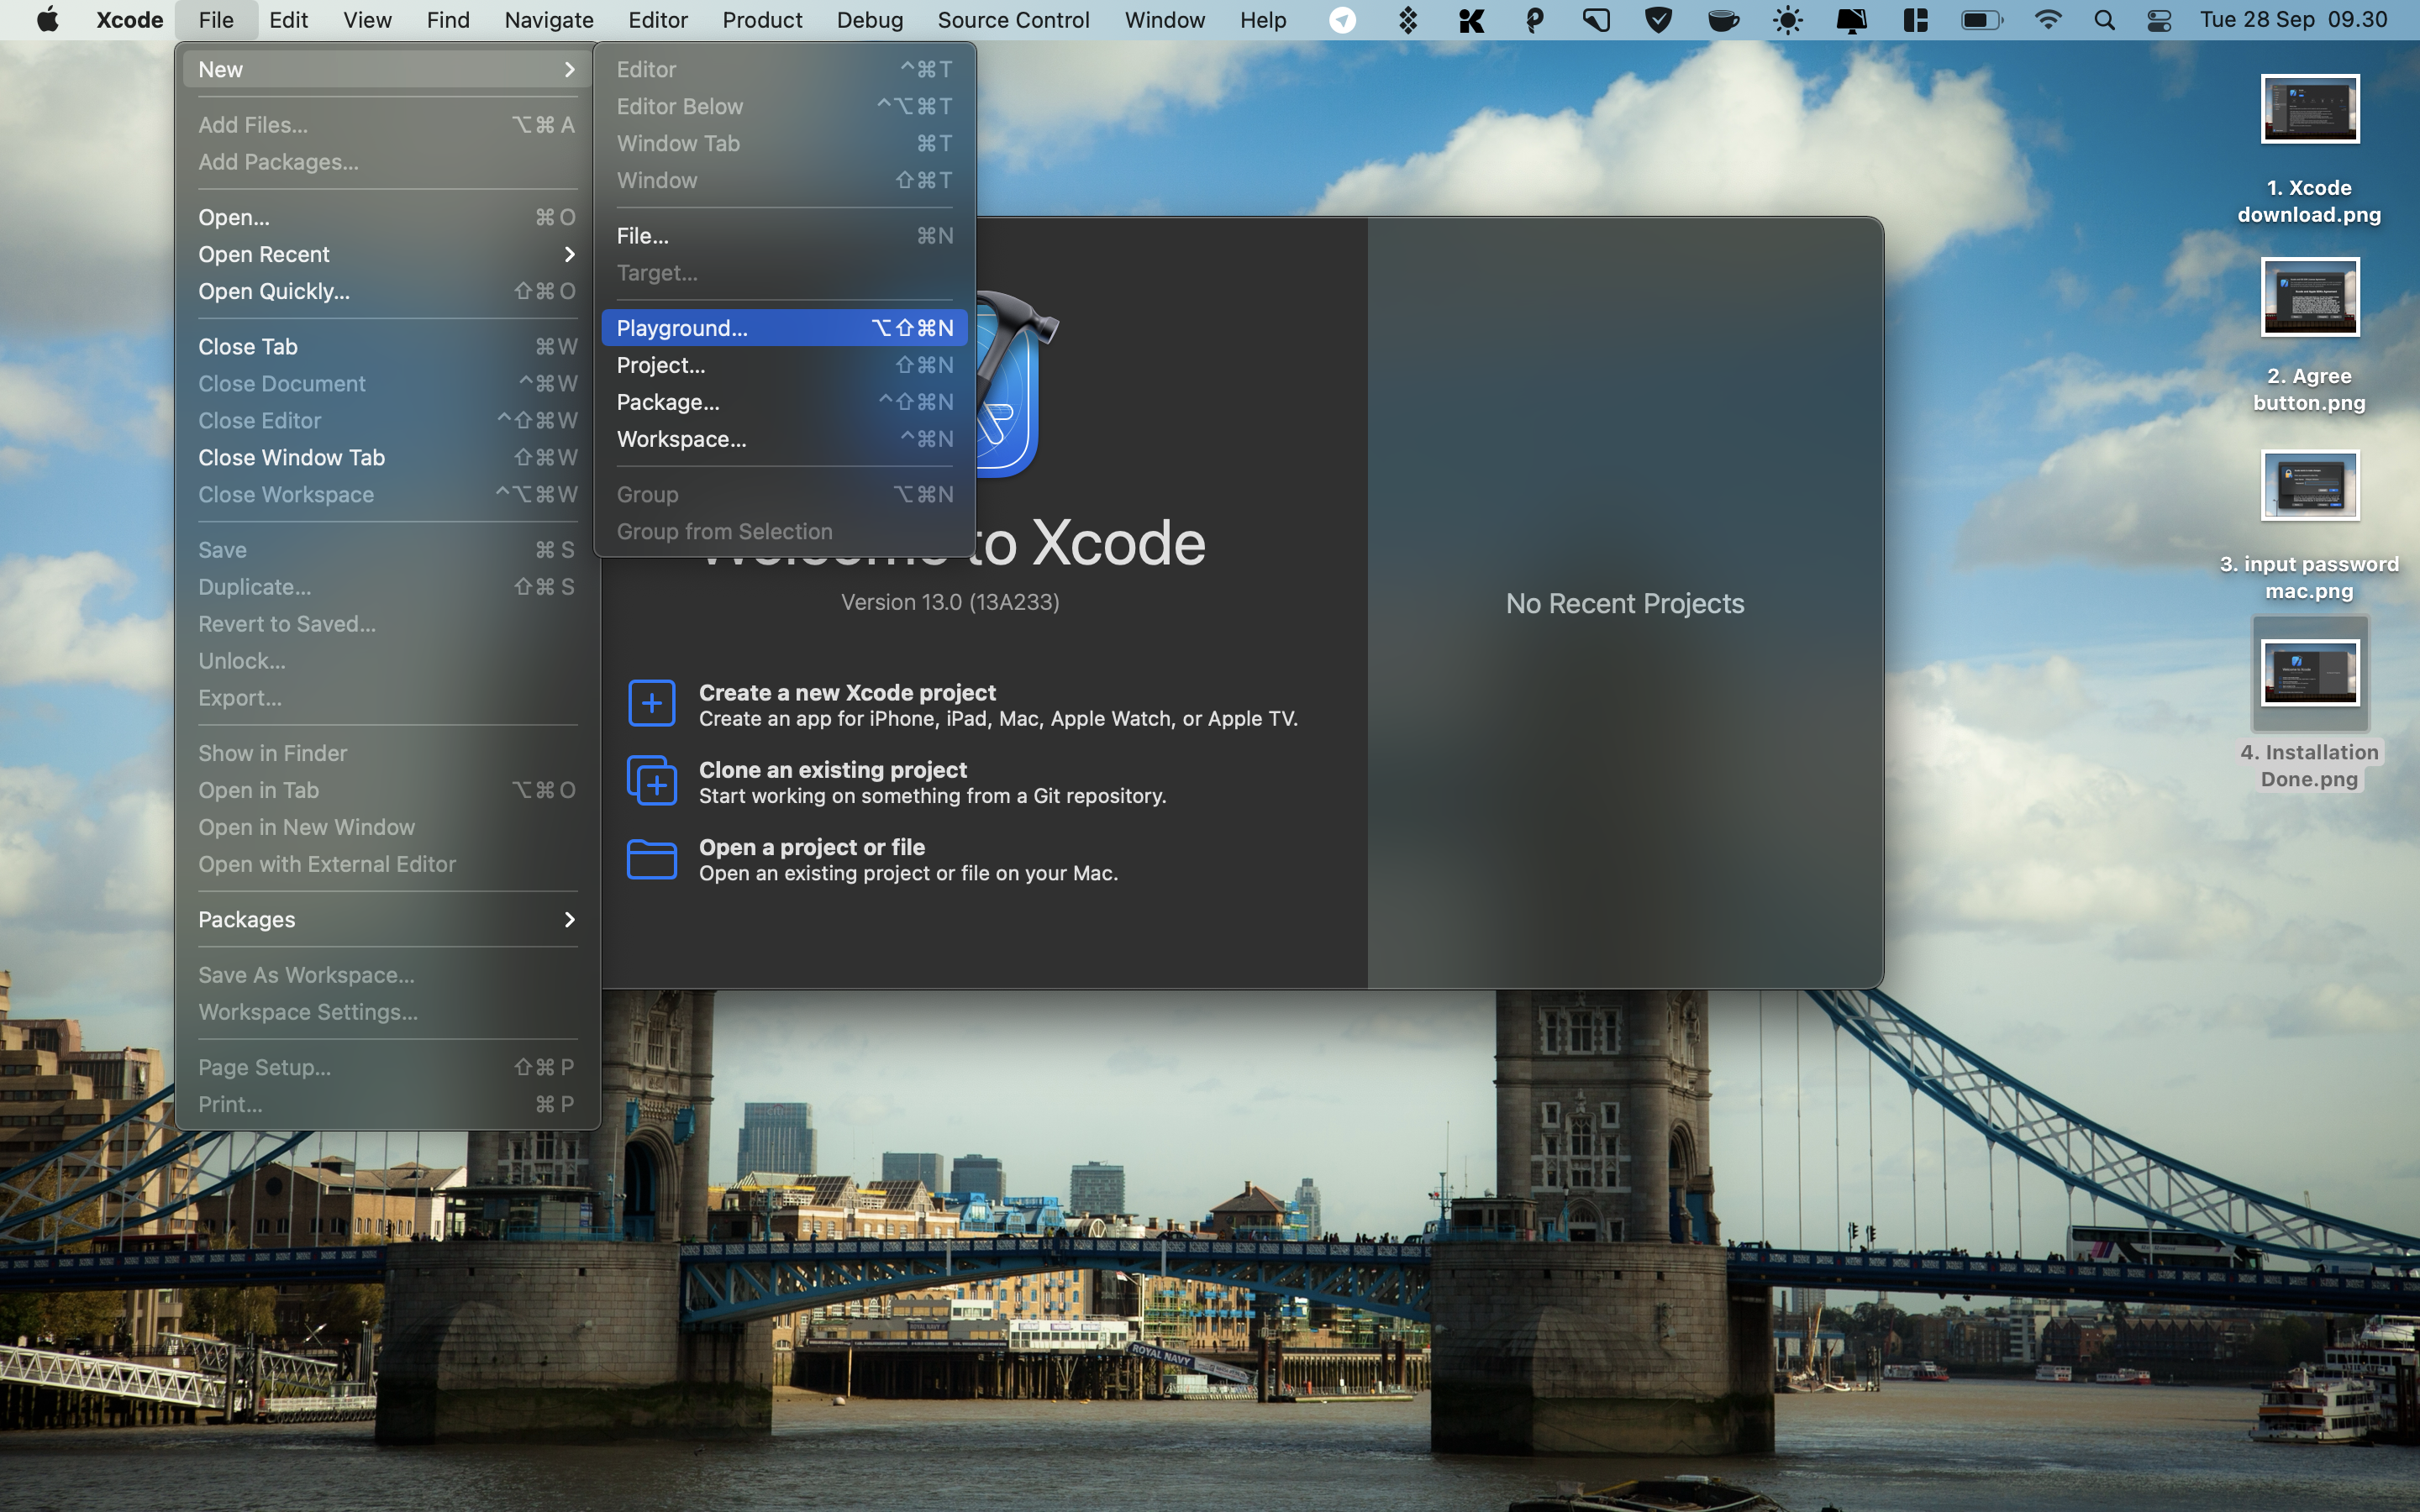Click the clone project icon

tap(651, 781)
